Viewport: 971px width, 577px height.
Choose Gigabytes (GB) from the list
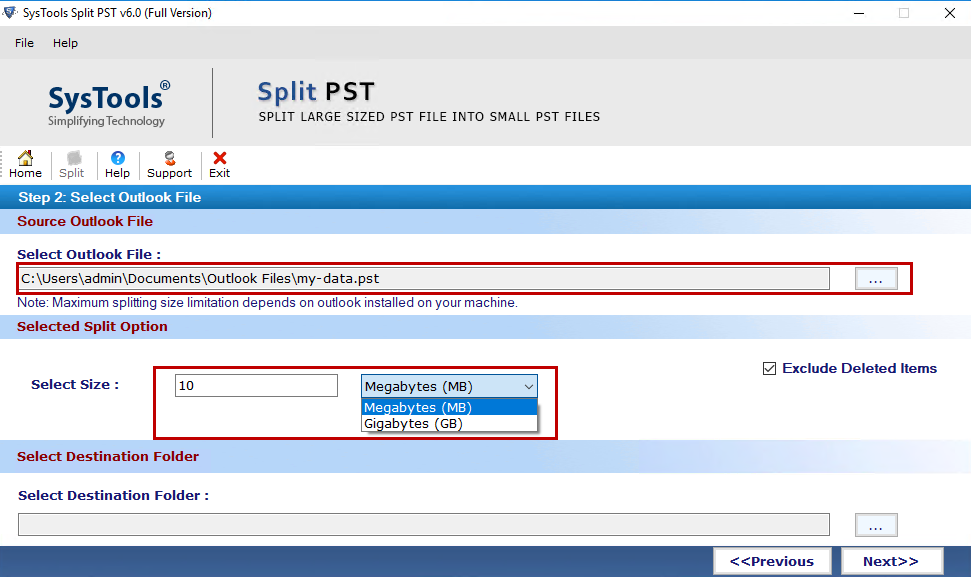click(449, 423)
